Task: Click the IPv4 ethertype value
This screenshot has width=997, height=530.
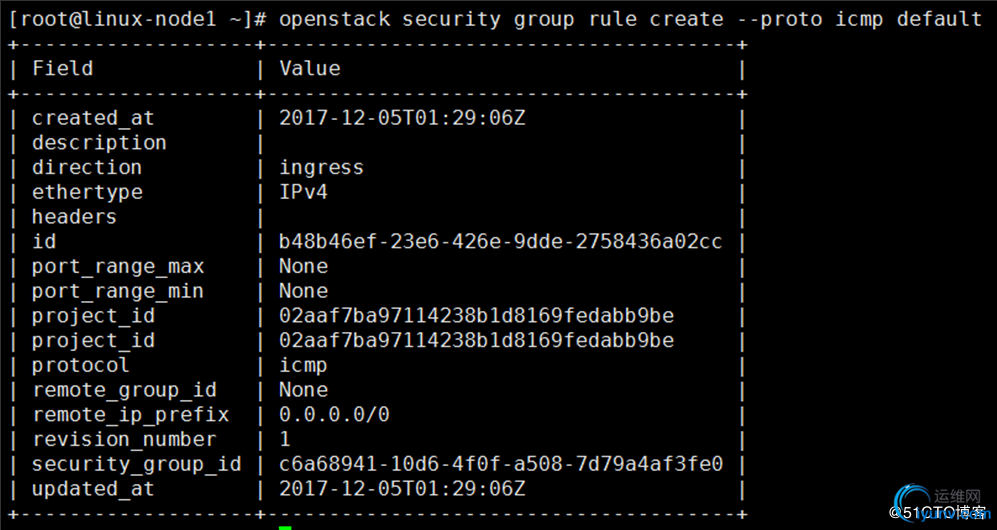Action: (303, 192)
